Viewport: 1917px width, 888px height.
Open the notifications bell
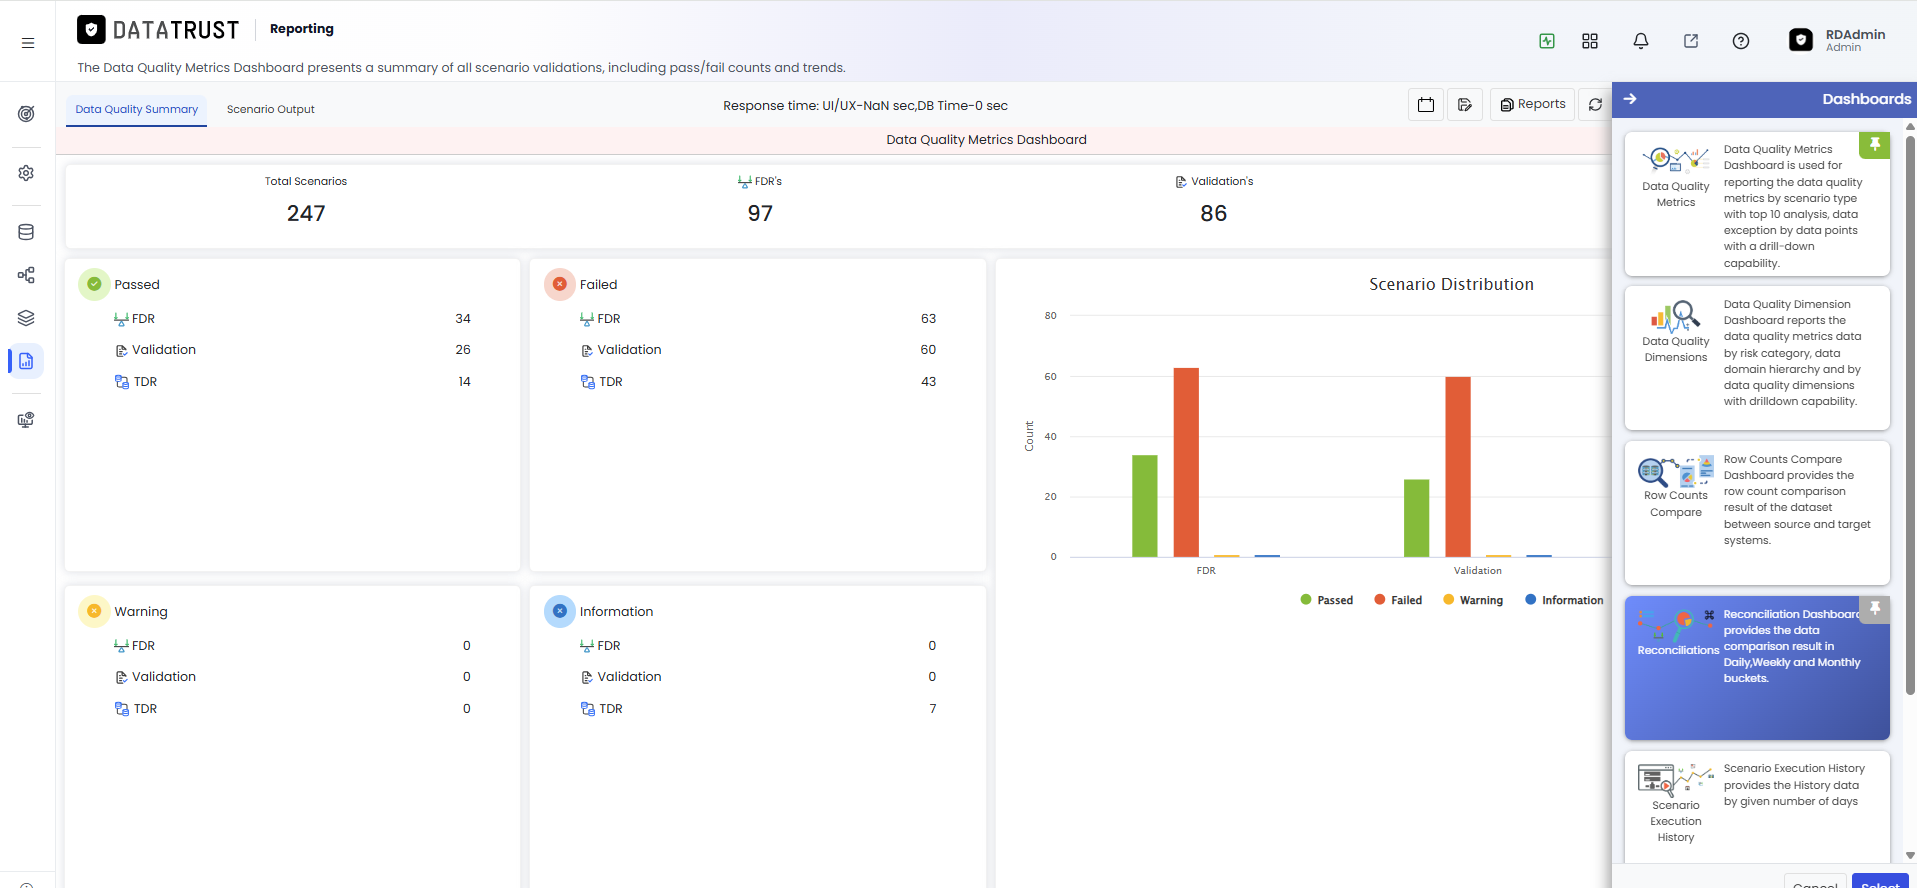click(1641, 41)
